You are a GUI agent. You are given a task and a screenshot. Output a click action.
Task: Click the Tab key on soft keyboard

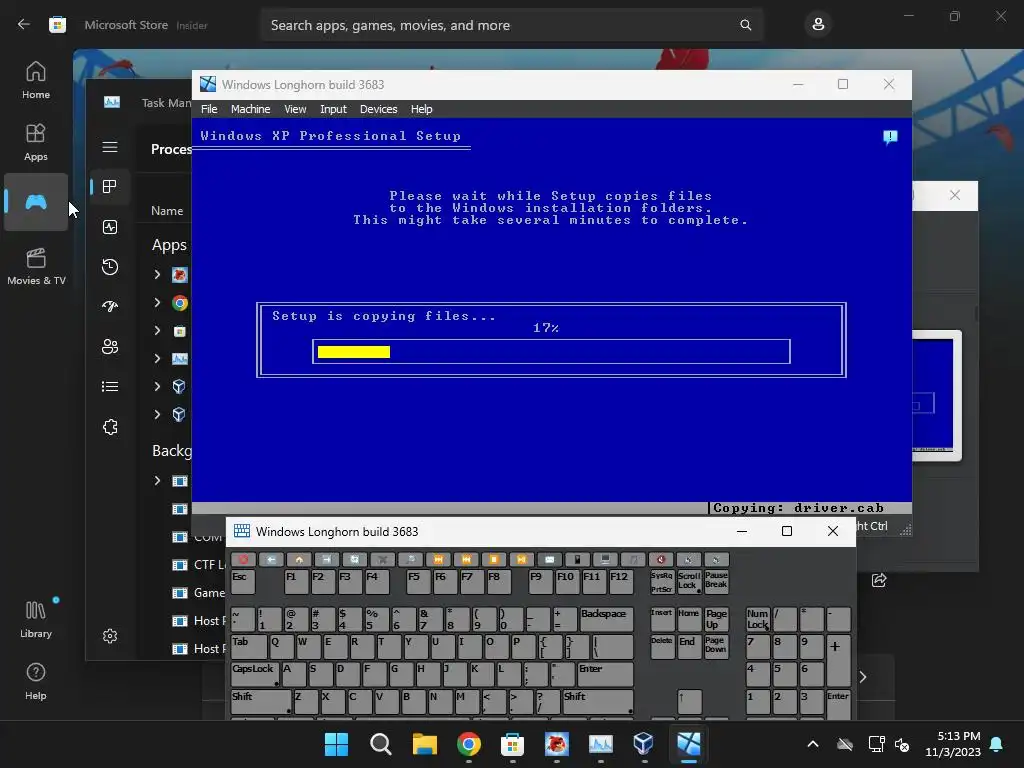tap(249, 647)
